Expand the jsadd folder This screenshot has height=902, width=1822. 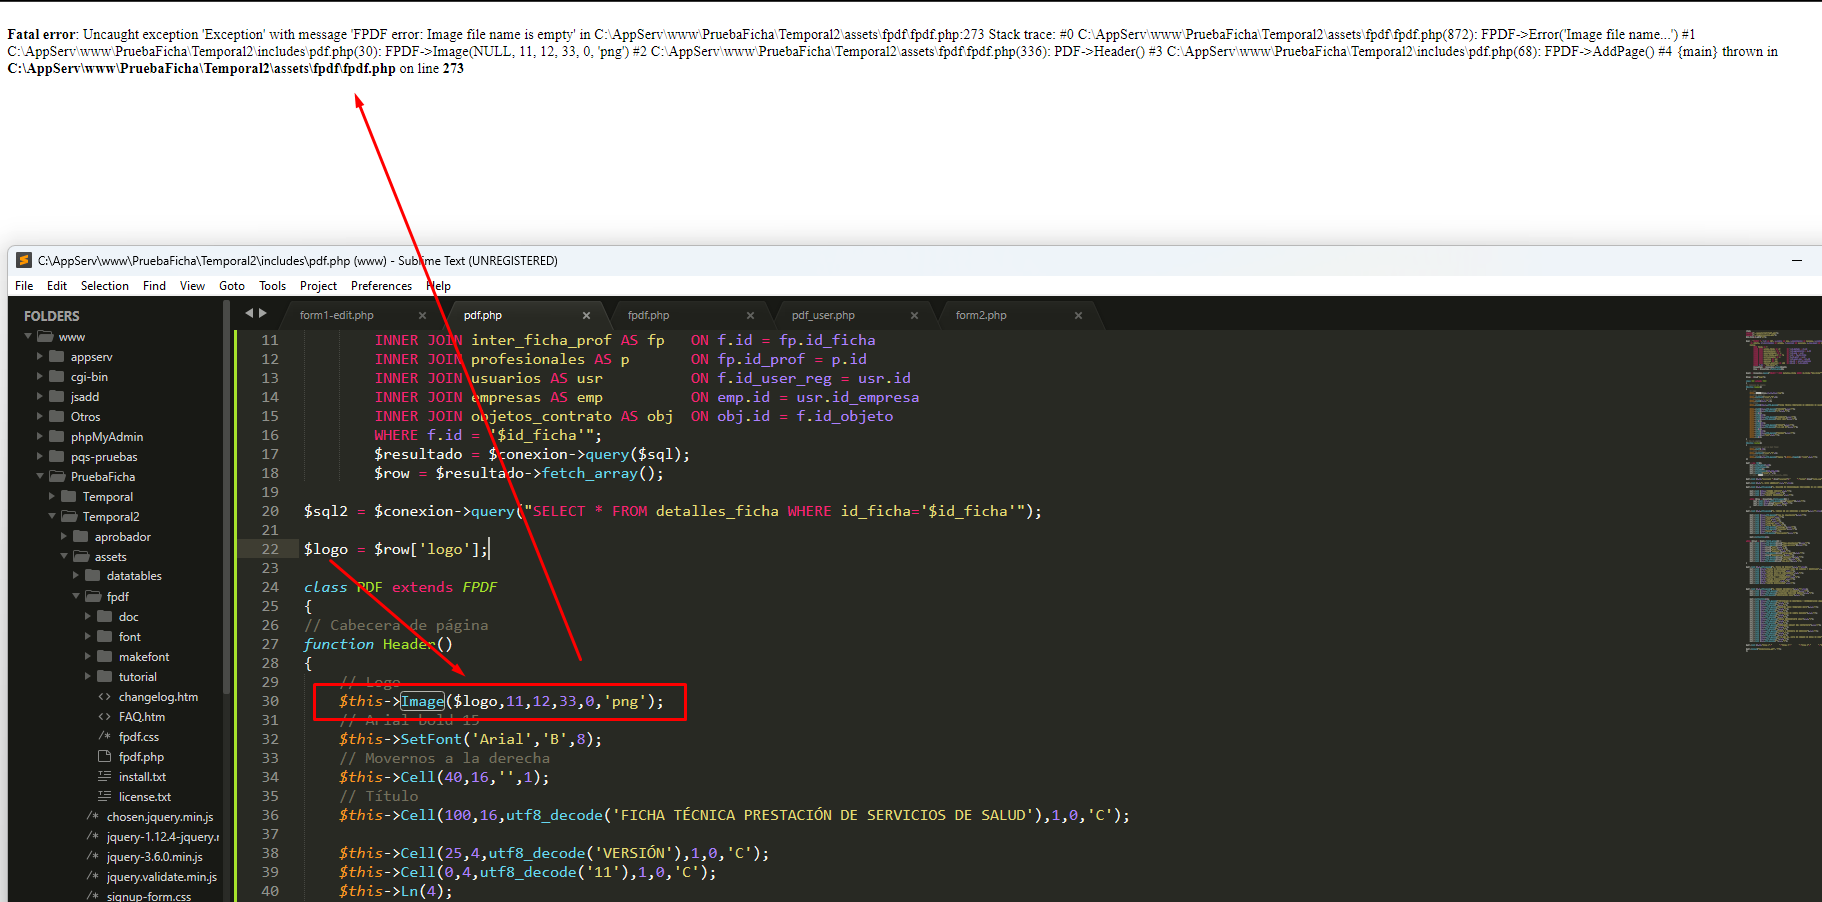click(40, 397)
